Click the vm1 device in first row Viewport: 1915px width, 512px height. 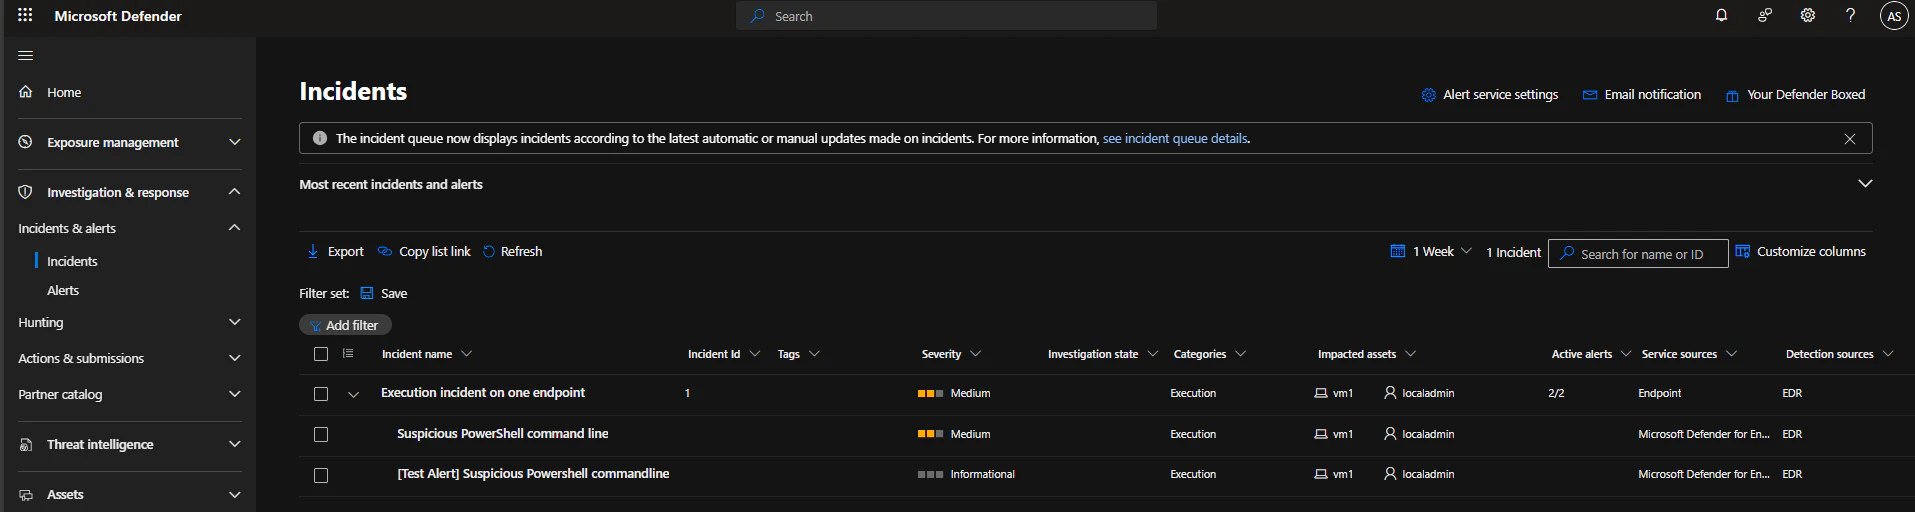click(x=1342, y=394)
